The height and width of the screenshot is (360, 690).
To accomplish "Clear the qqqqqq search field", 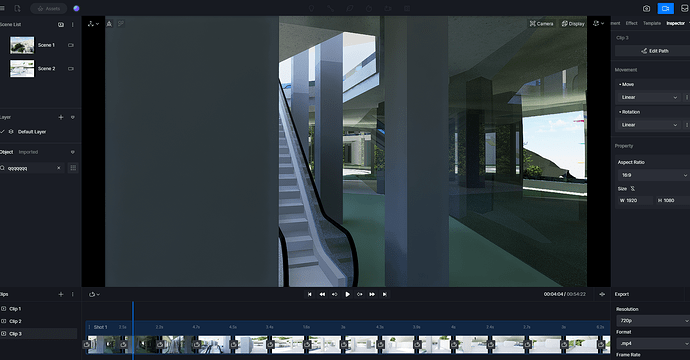I will click(59, 168).
